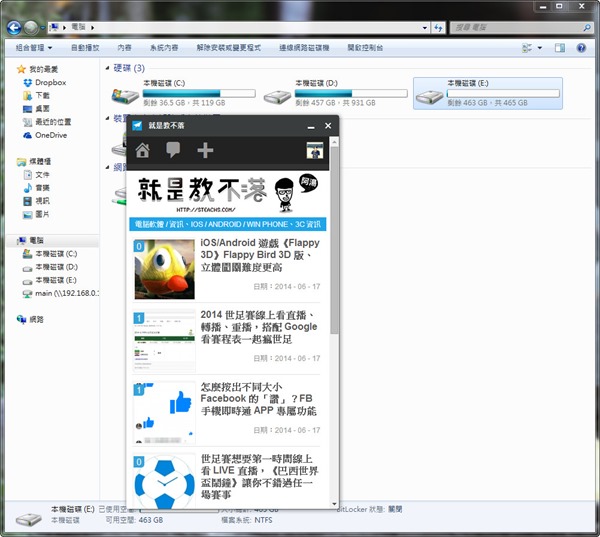The image size is (600, 537).
Task: Select the Dropbox folder in favorites
Action: point(50,83)
